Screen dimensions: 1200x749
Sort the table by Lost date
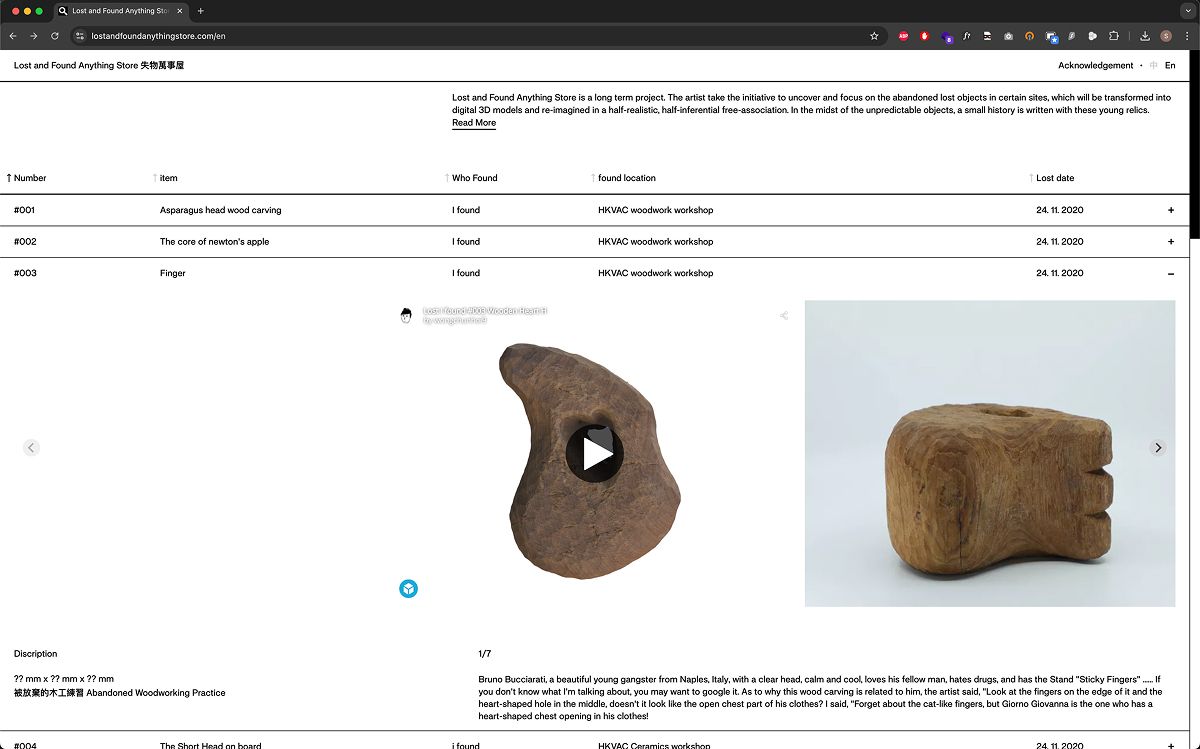(x=1052, y=178)
